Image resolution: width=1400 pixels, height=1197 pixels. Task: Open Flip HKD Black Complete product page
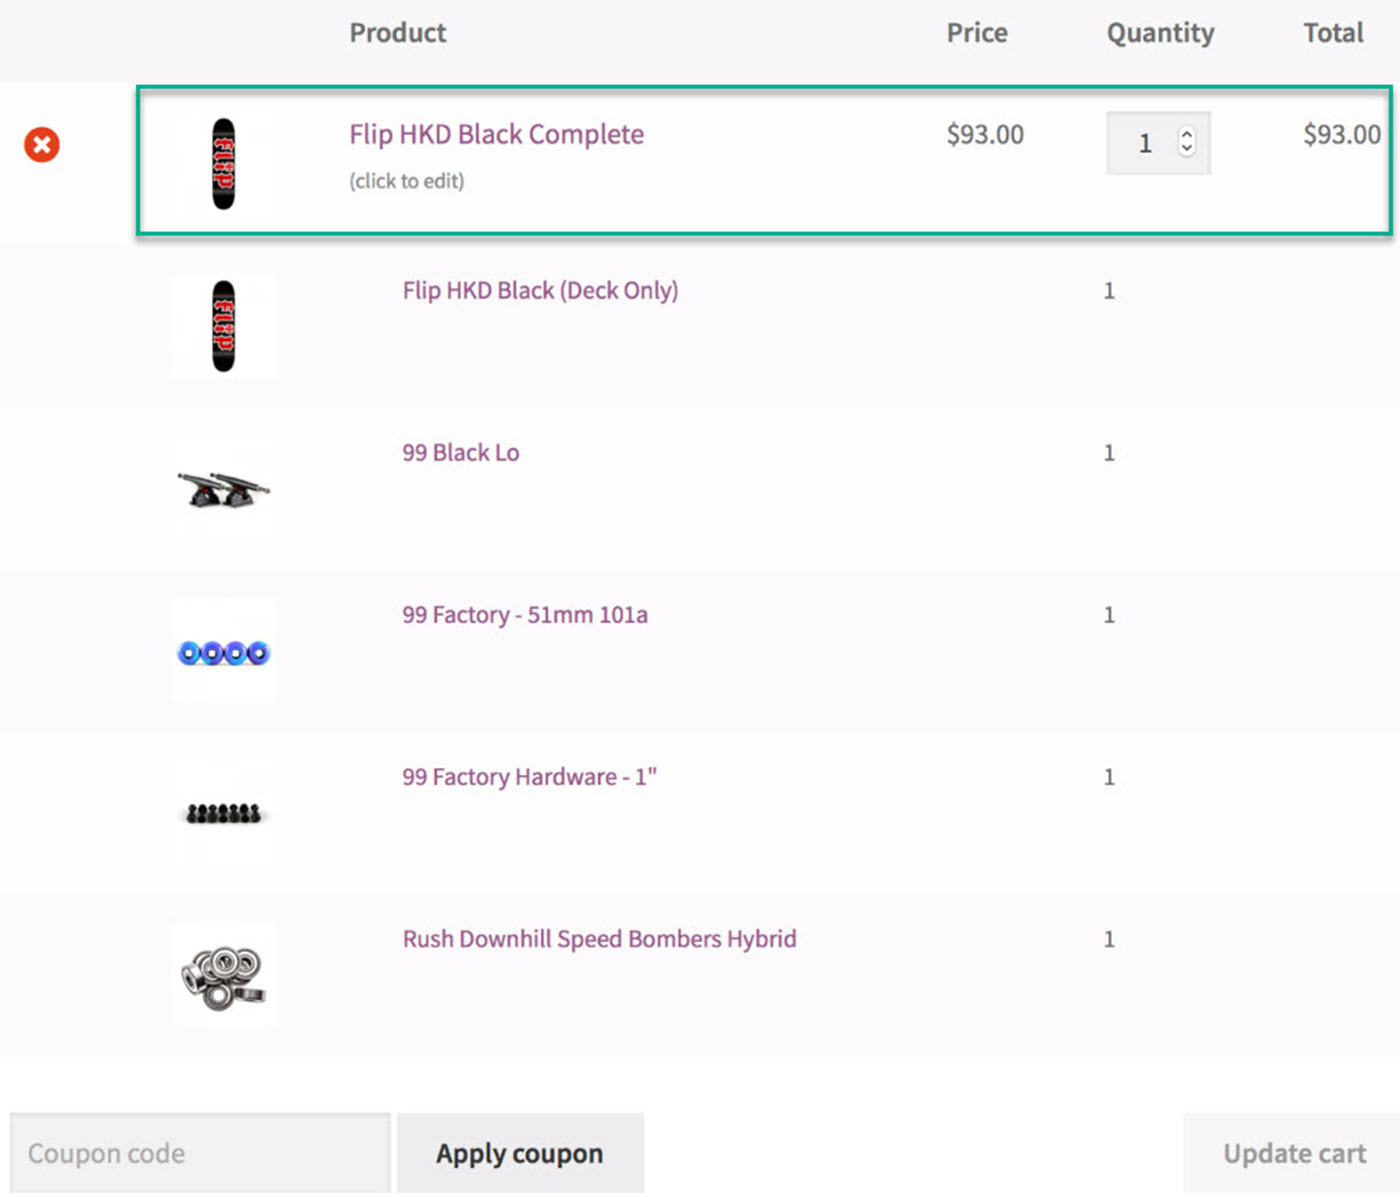click(496, 134)
